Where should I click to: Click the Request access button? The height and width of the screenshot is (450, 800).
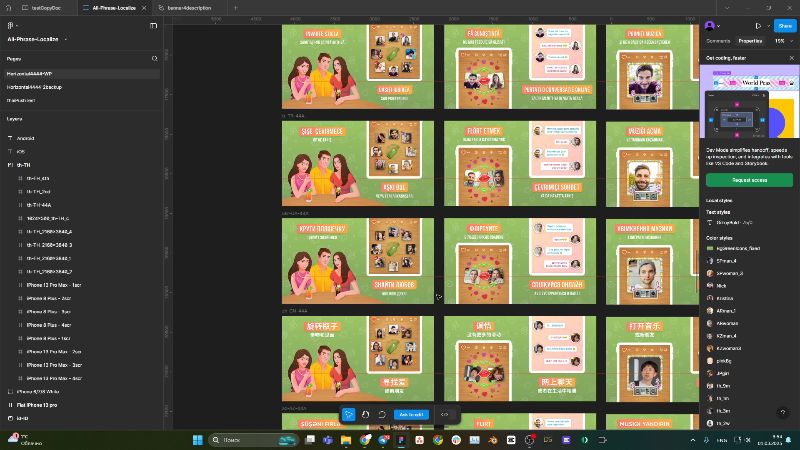(749, 180)
